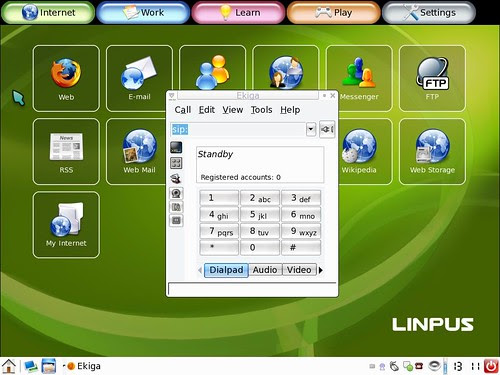Select the Dialpad tab
This screenshot has width=500, height=375.
pyautogui.click(x=226, y=270)
